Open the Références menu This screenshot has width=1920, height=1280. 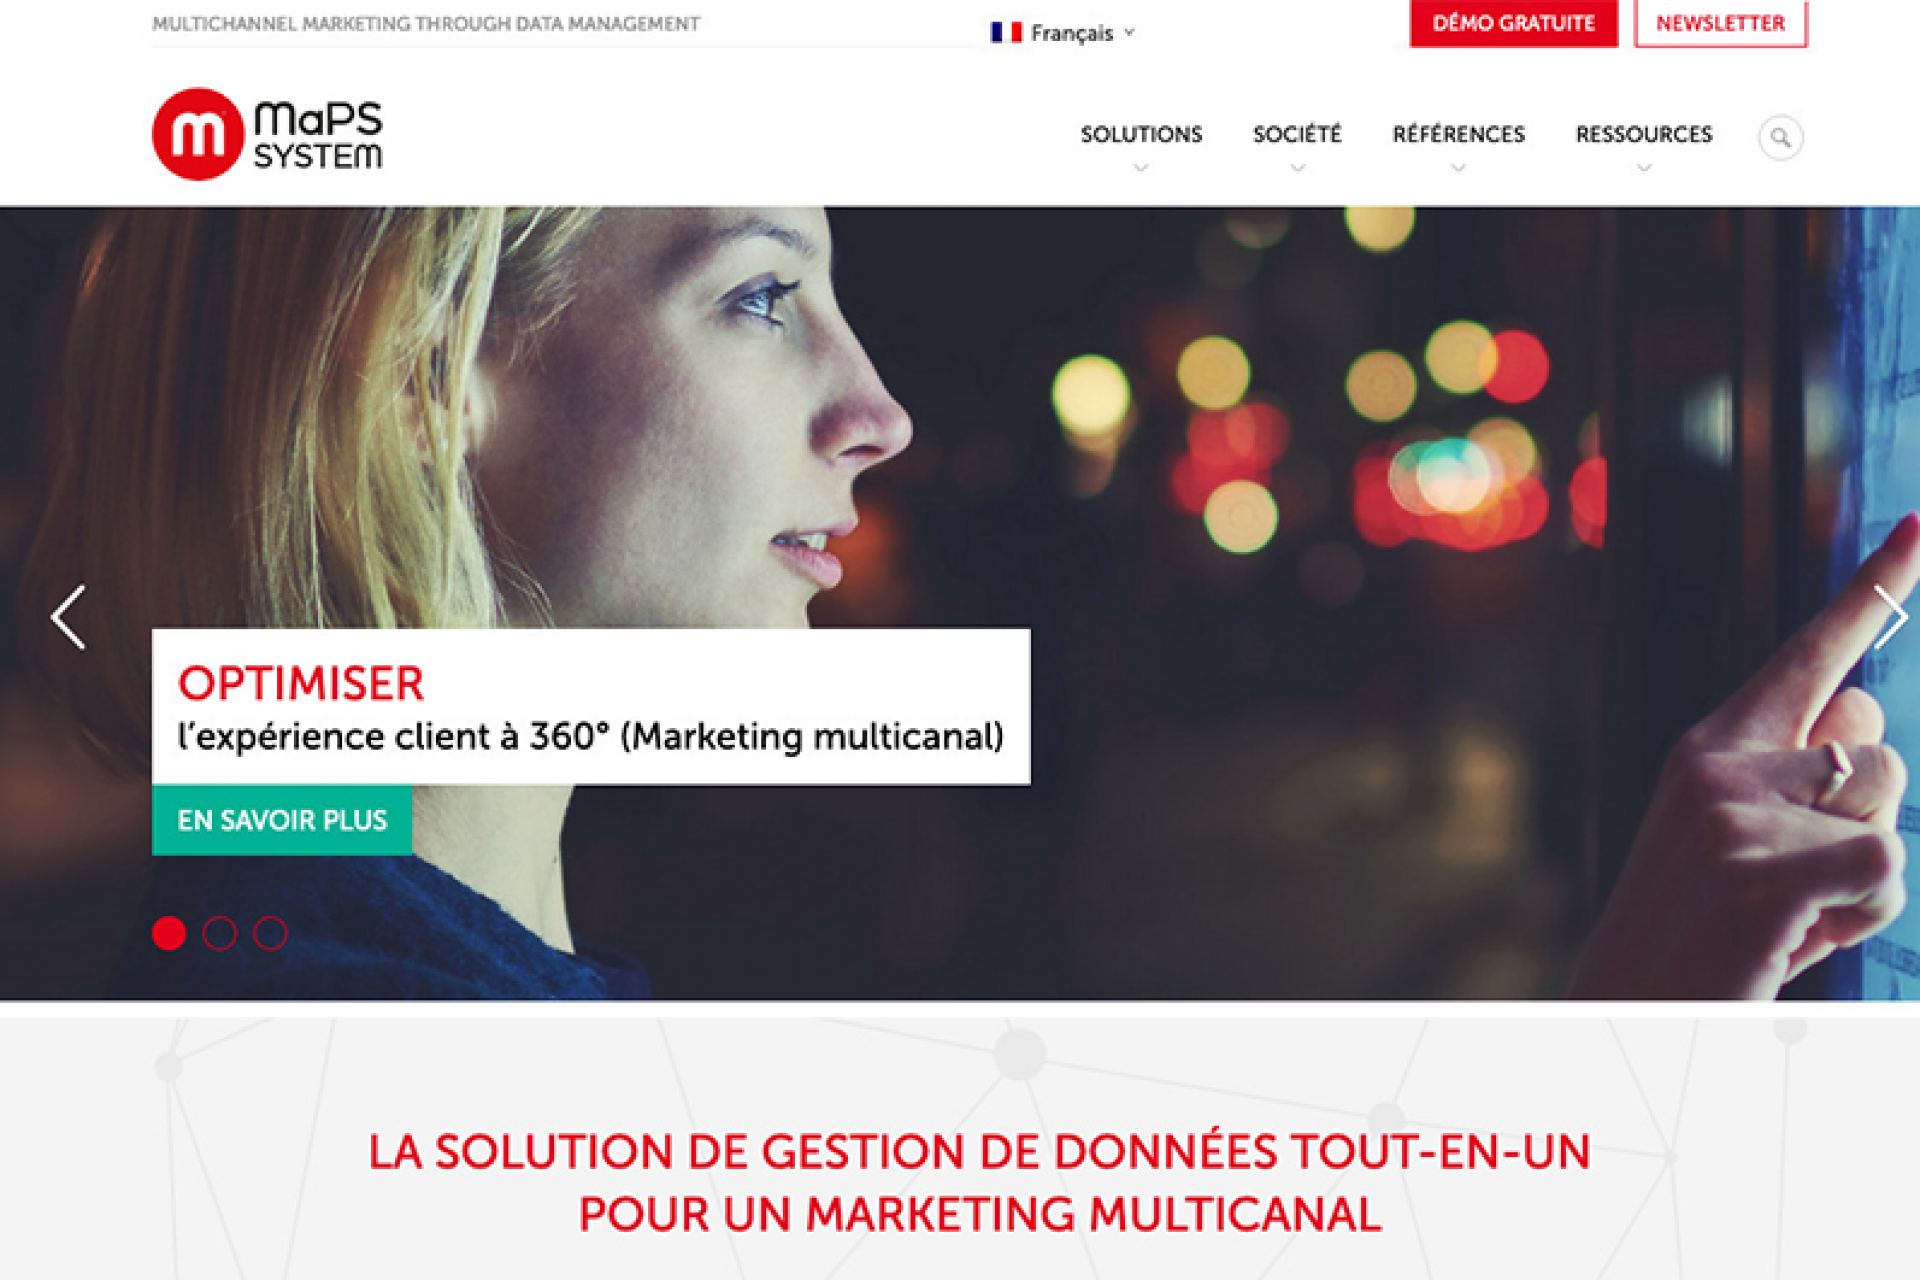[x=1458, y=134]
